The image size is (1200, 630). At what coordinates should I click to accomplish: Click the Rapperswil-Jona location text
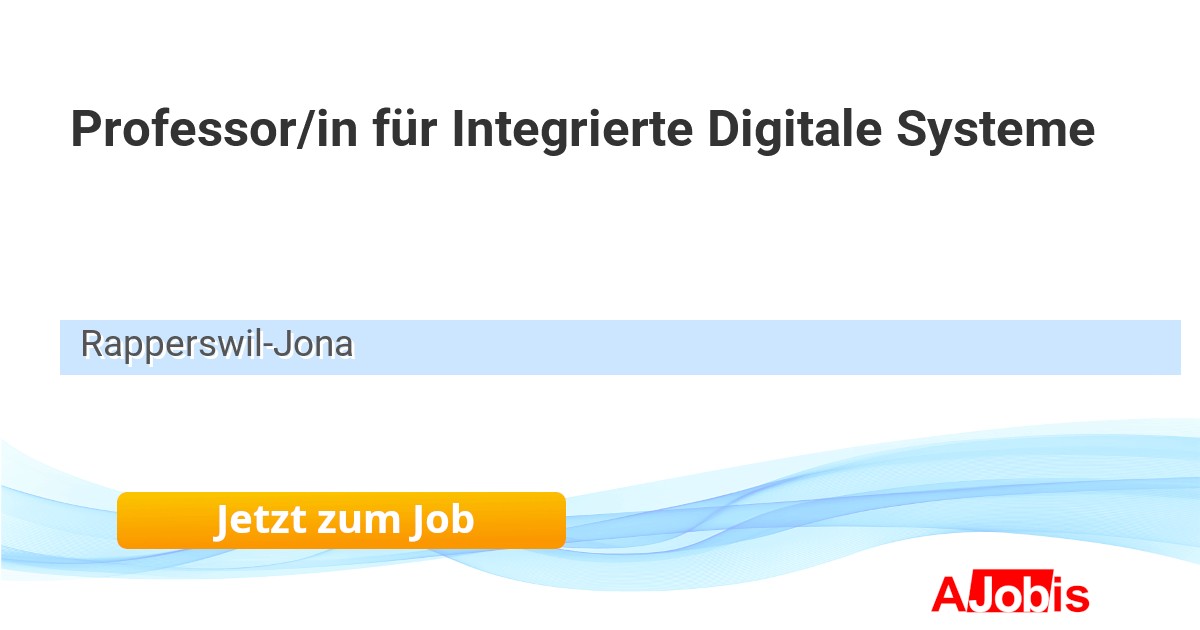[x=216, y=345]
